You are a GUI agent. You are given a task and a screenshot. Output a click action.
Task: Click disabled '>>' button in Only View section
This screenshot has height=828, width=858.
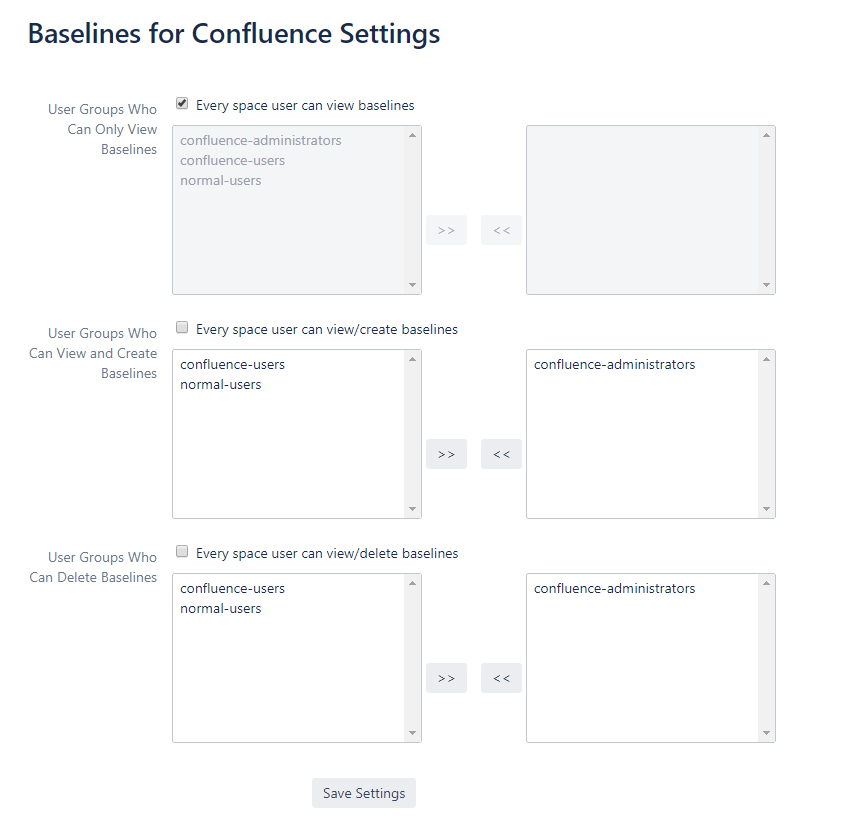446,230
